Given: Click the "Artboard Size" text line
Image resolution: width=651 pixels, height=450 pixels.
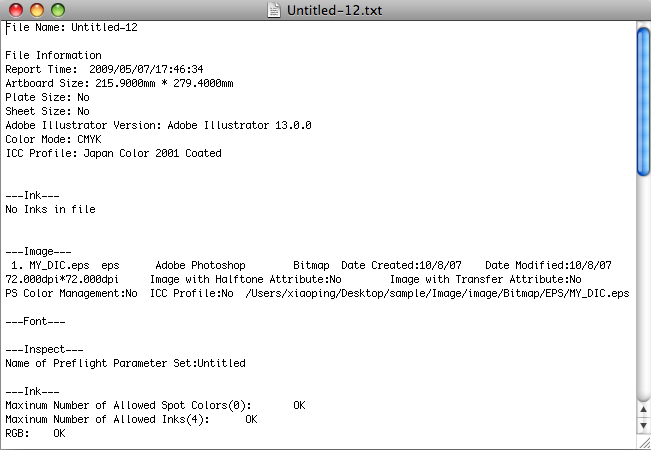Looking at the screenshot, I should point(119,84).
